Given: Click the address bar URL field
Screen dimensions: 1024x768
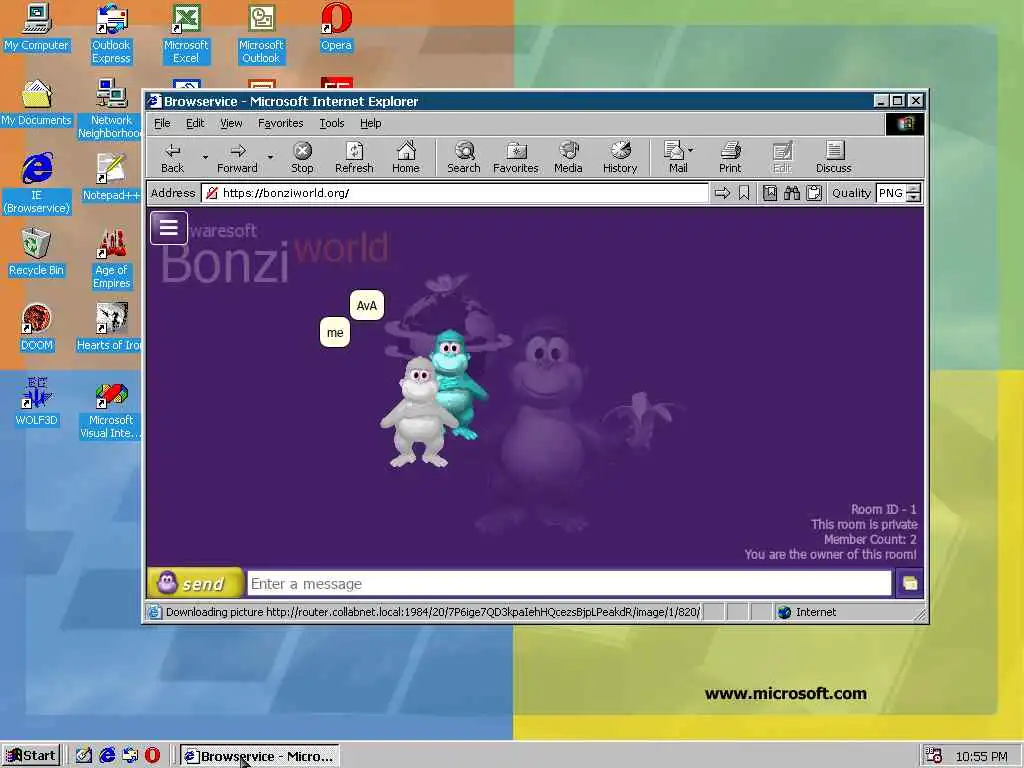Looking at the screenshot, I should tap(455, 193).
